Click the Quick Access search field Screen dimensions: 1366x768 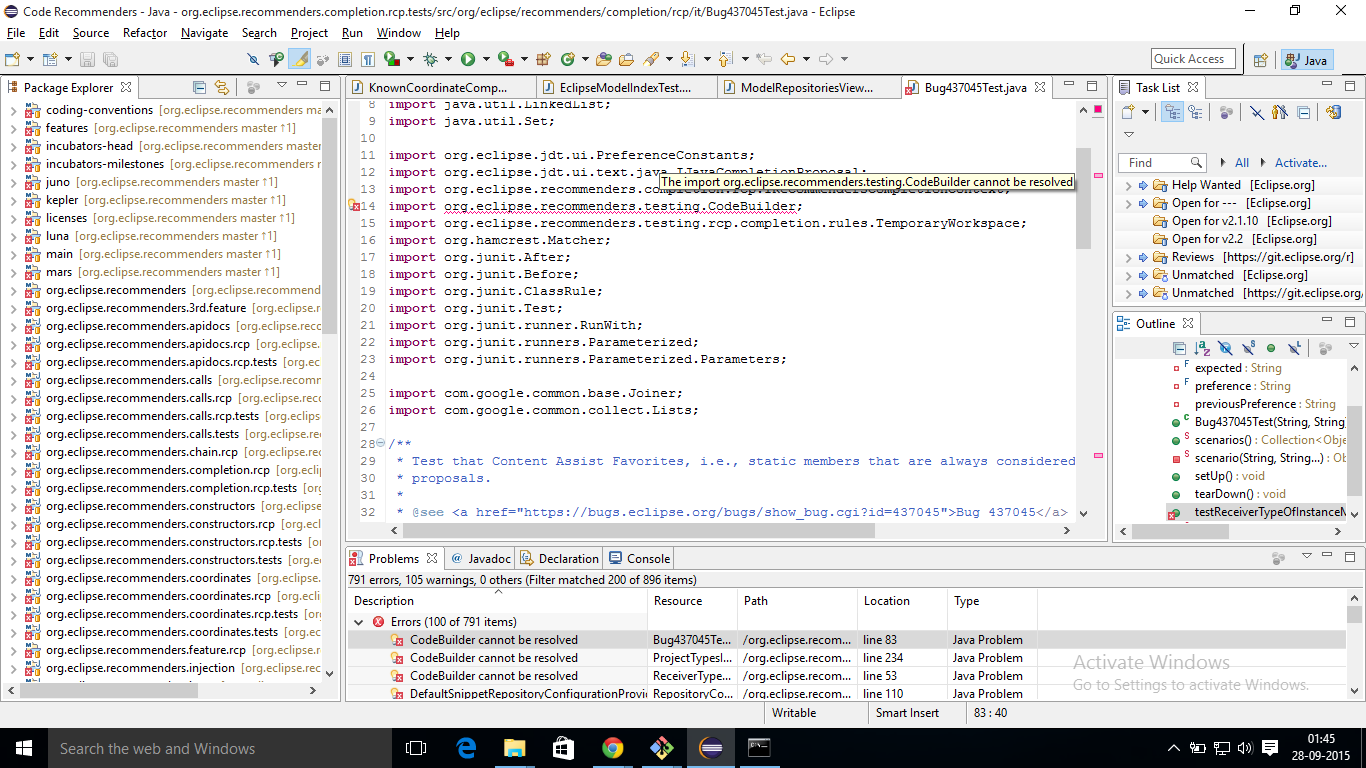[x=1193, y=59]
